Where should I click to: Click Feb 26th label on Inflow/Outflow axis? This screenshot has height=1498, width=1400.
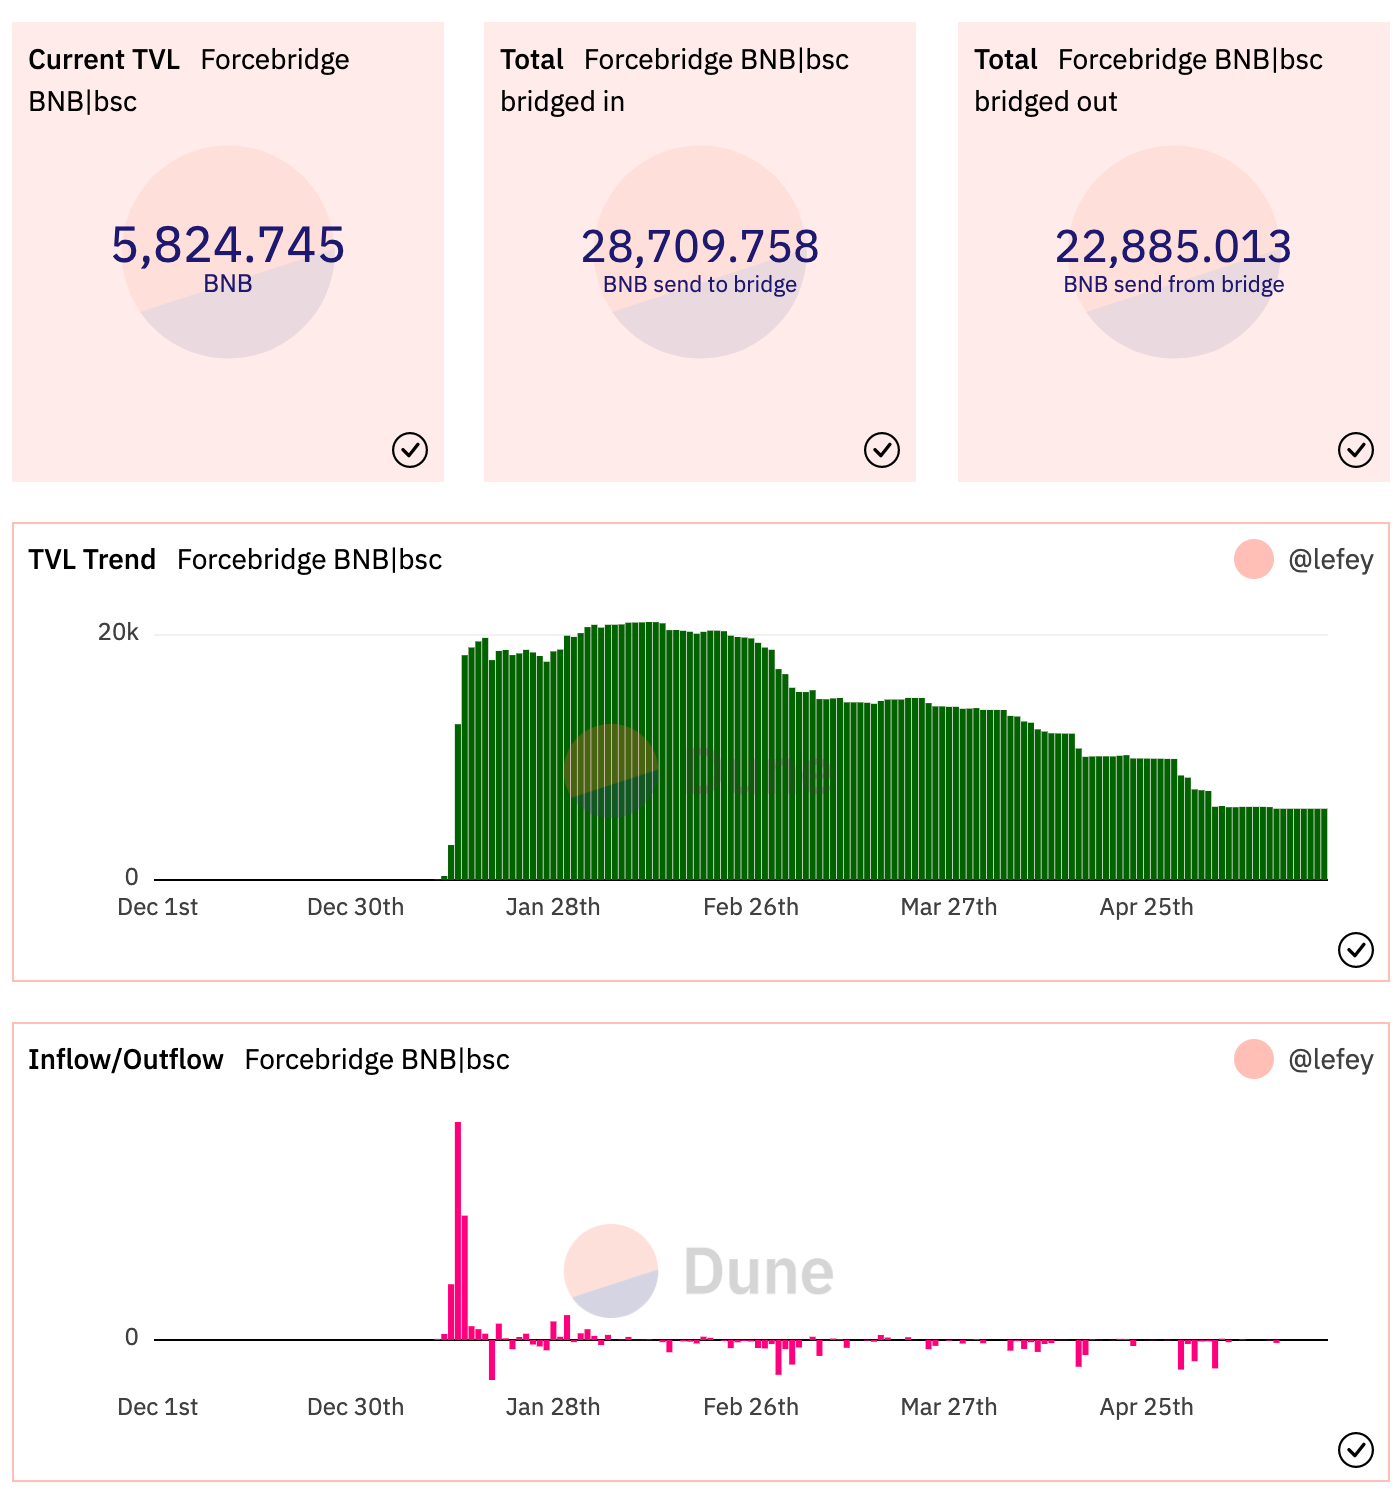pyautogui.click(x=751, y=1407)
